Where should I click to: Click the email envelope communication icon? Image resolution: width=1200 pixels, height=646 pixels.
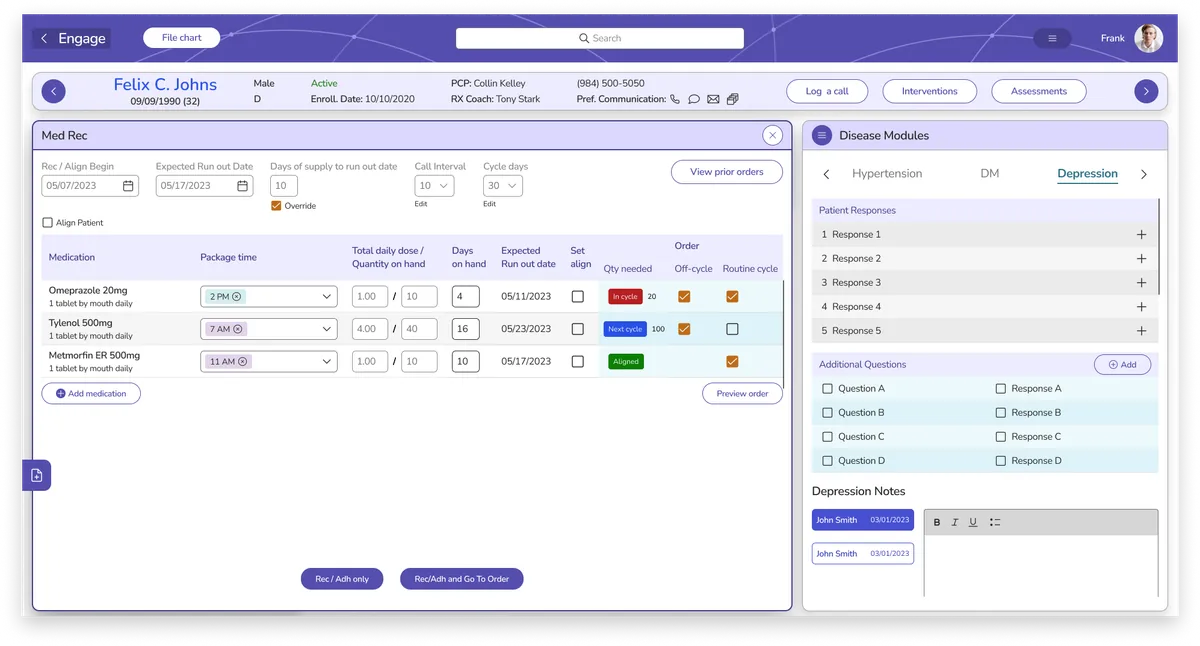pyautogui.click(x=713, y=99)
